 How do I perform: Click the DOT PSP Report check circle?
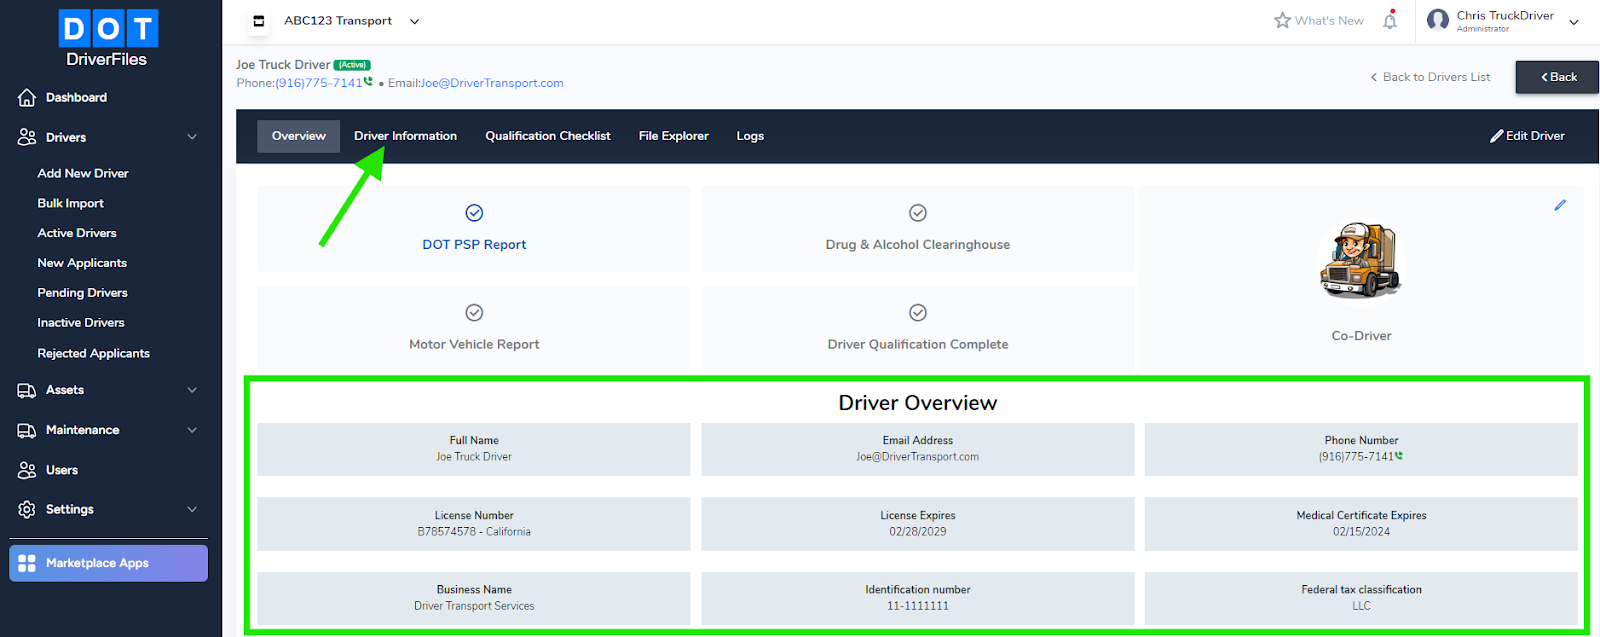click(x=474, y=213)
